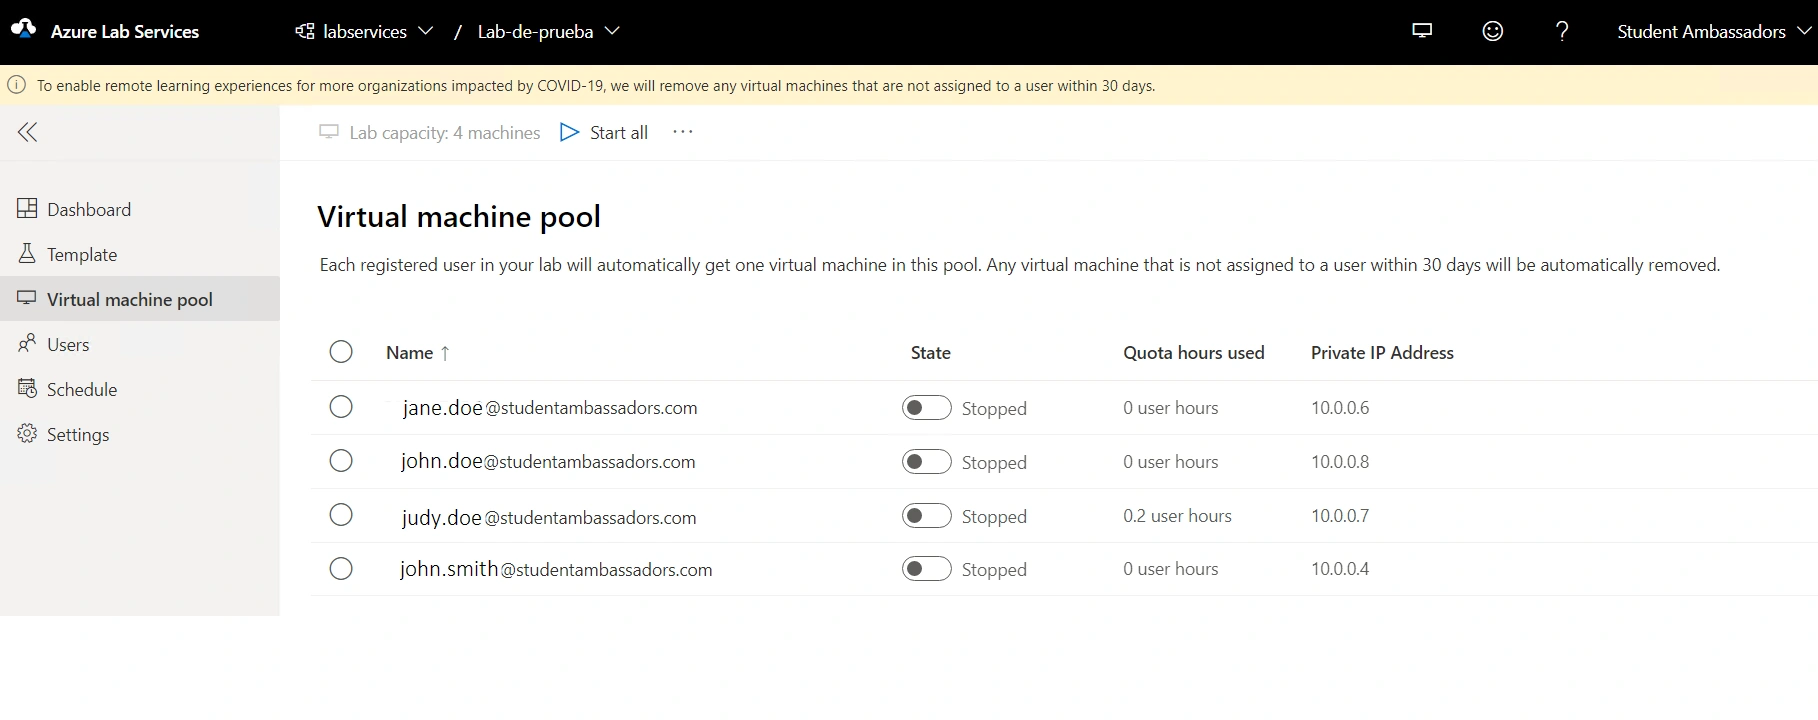Click Lab capacity: 4 machines
The width and height of the screenshot is (1818, 720).
tap(430, 132)
